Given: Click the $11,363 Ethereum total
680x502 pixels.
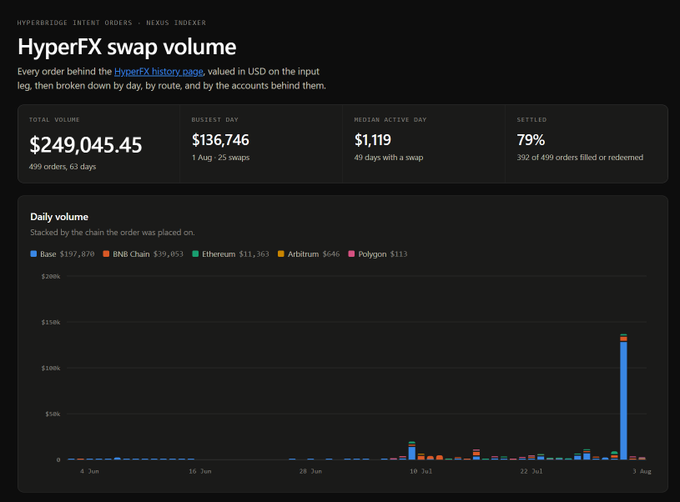Looking at the screenshot, I should [254, 254].
